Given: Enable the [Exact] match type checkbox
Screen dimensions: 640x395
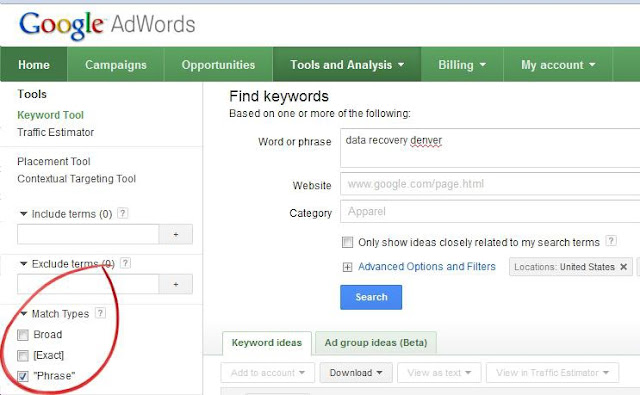Looking at the screenshot, I should pos(23,355).
